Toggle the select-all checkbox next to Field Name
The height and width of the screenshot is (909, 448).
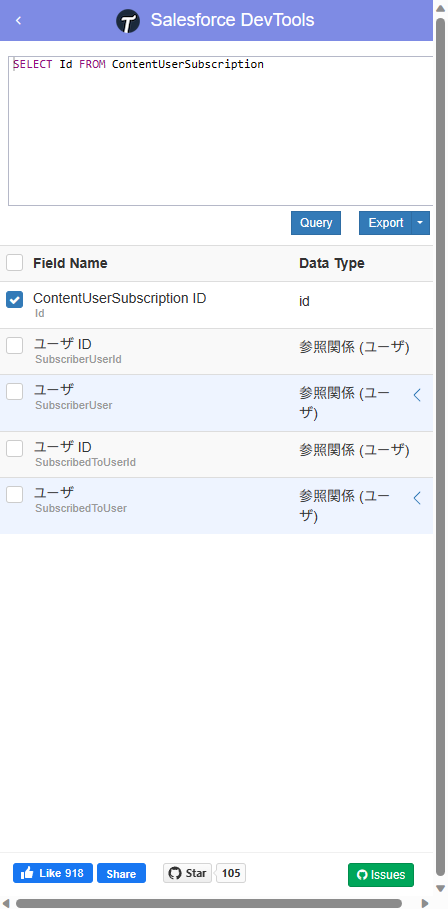[14, 263]
